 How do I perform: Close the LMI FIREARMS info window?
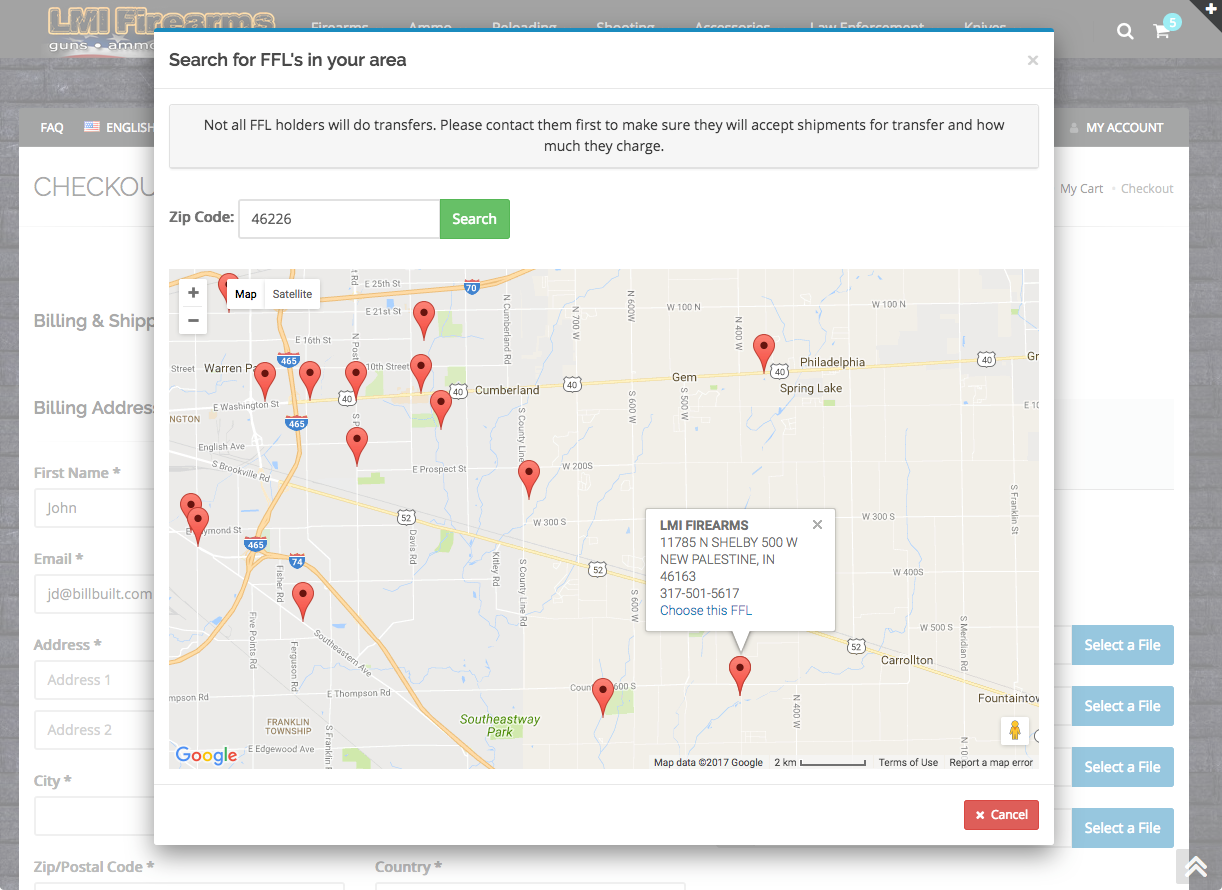click(x=817, y=525)
